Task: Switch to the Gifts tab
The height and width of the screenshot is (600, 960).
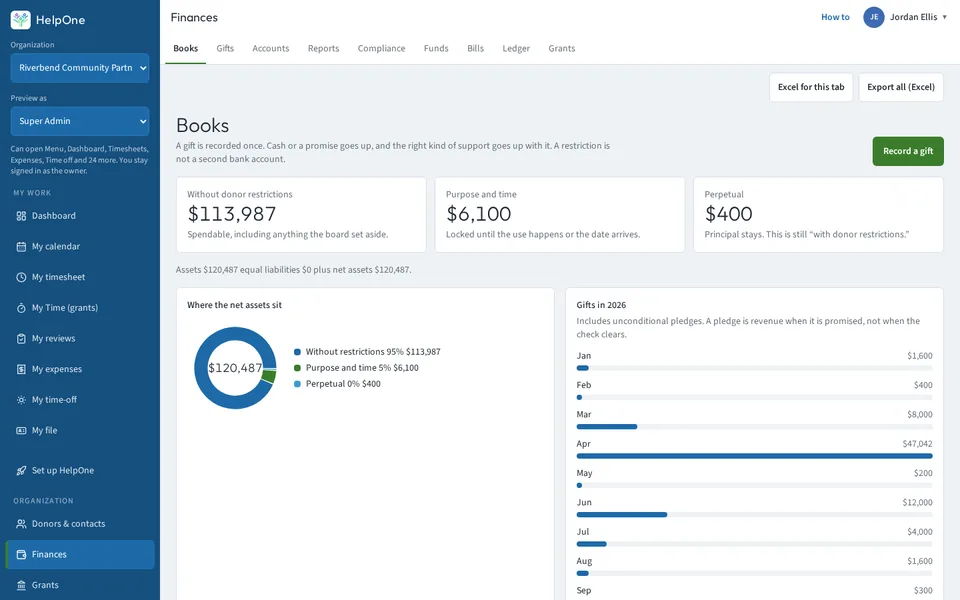Action: [x=225, y=48]
